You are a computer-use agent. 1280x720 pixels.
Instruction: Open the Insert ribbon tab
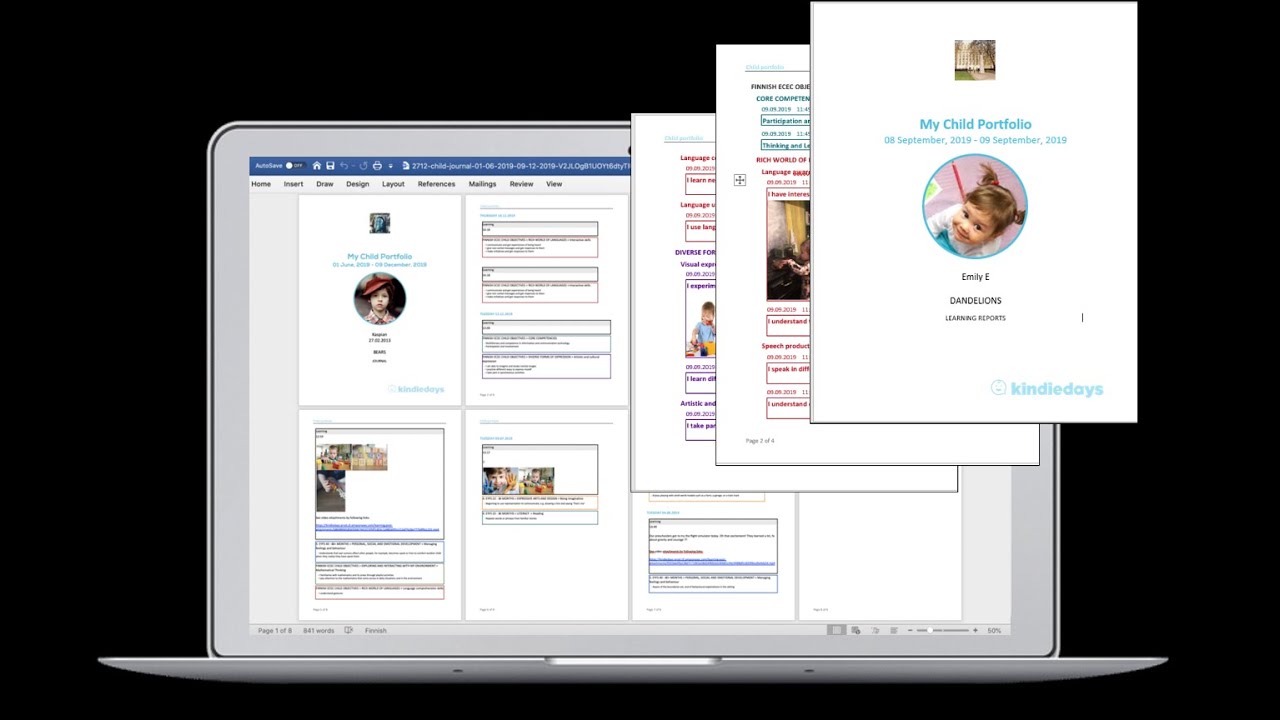[x=293, y=184]
